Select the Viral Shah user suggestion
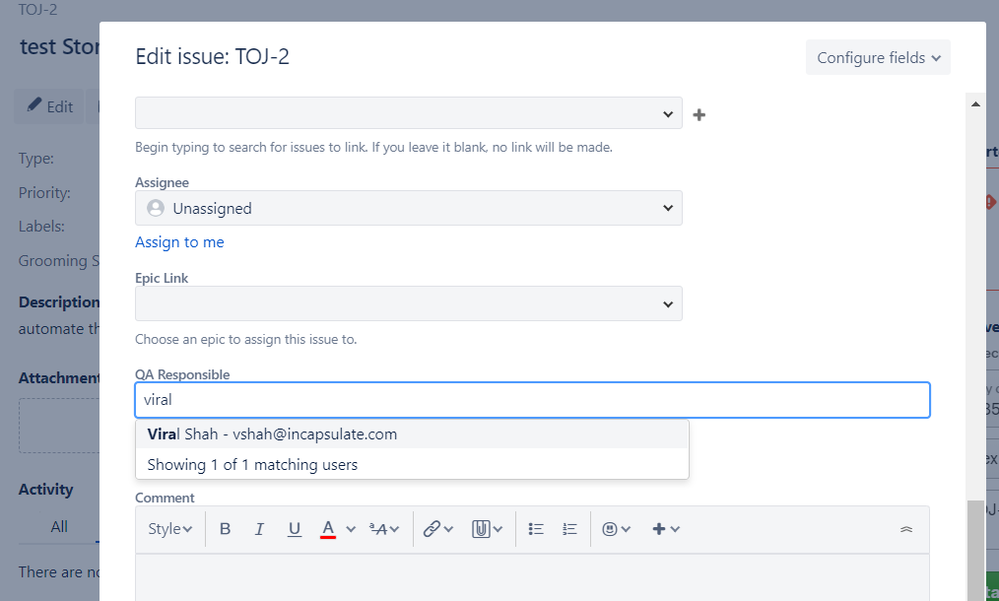The image size is (999, 601). (412, 434)
